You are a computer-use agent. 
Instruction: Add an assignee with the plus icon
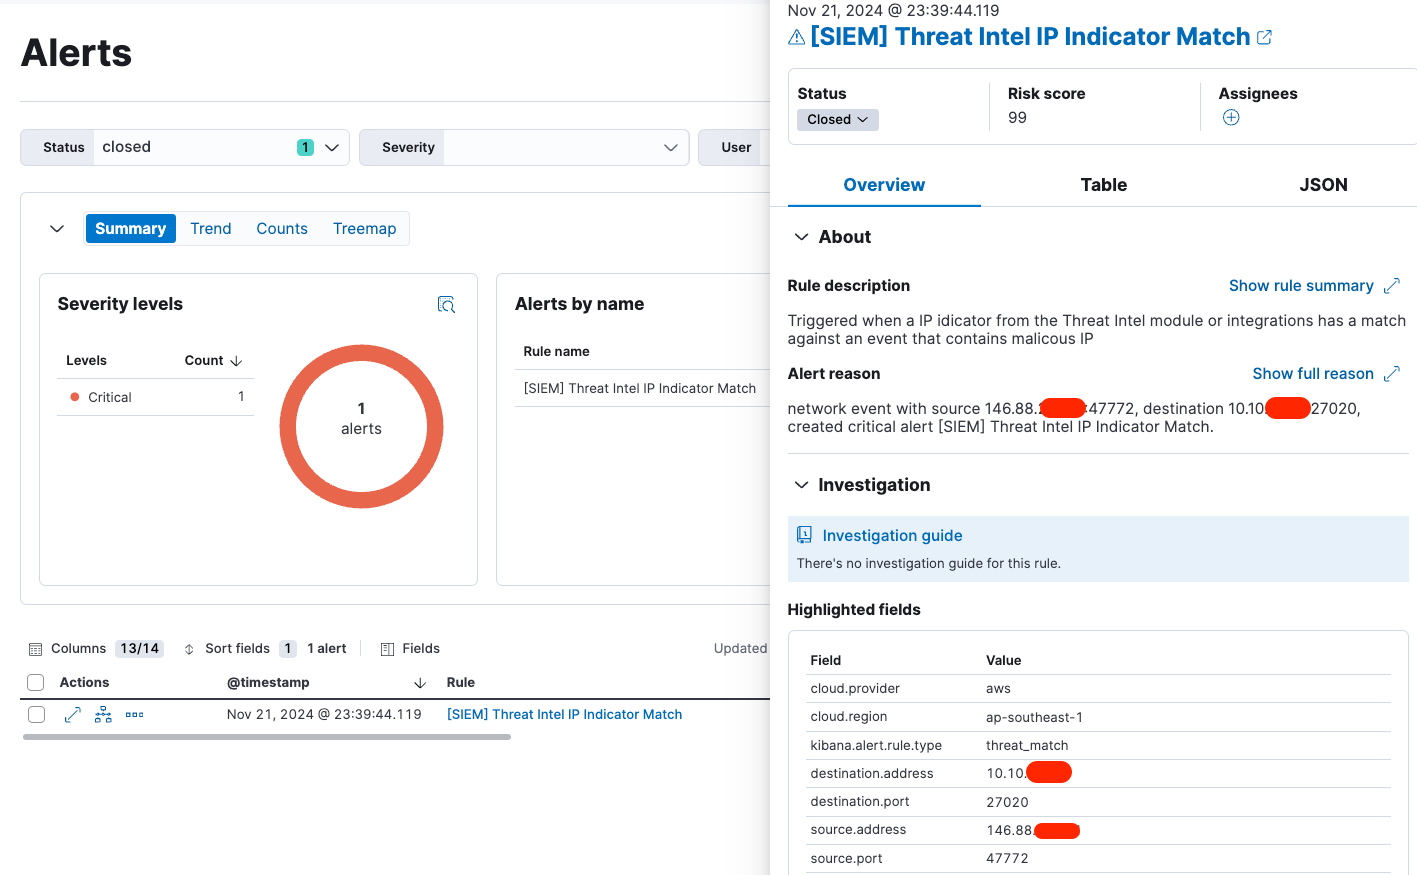click(x=1231, y=118)
